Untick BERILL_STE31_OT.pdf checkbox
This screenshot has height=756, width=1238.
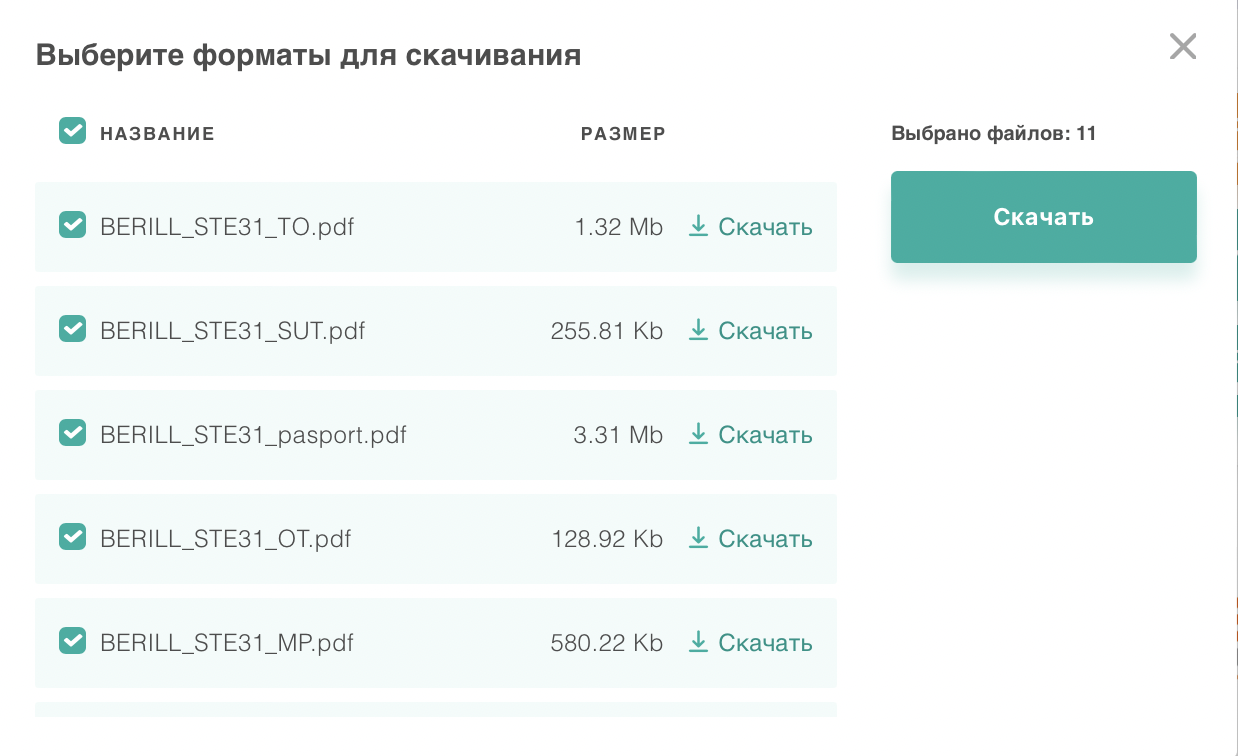click(72, 537)
